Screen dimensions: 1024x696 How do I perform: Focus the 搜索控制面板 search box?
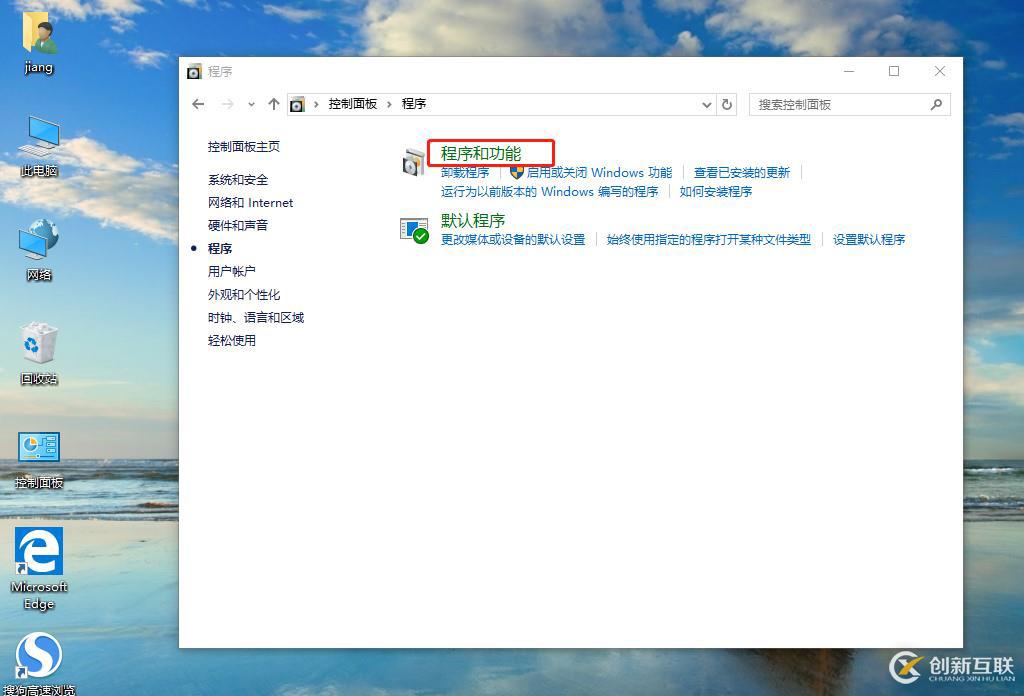click(x=850, y=104)
